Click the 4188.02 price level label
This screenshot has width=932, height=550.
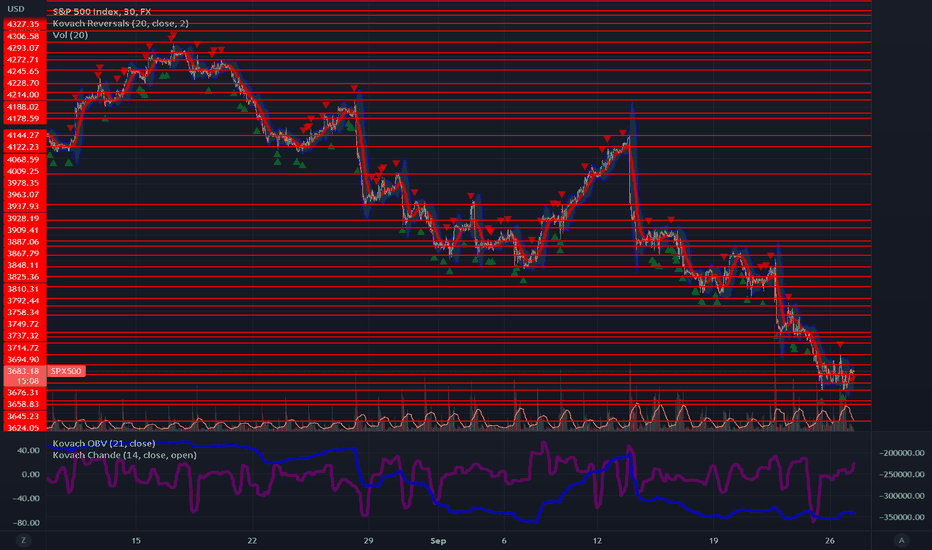23,107
